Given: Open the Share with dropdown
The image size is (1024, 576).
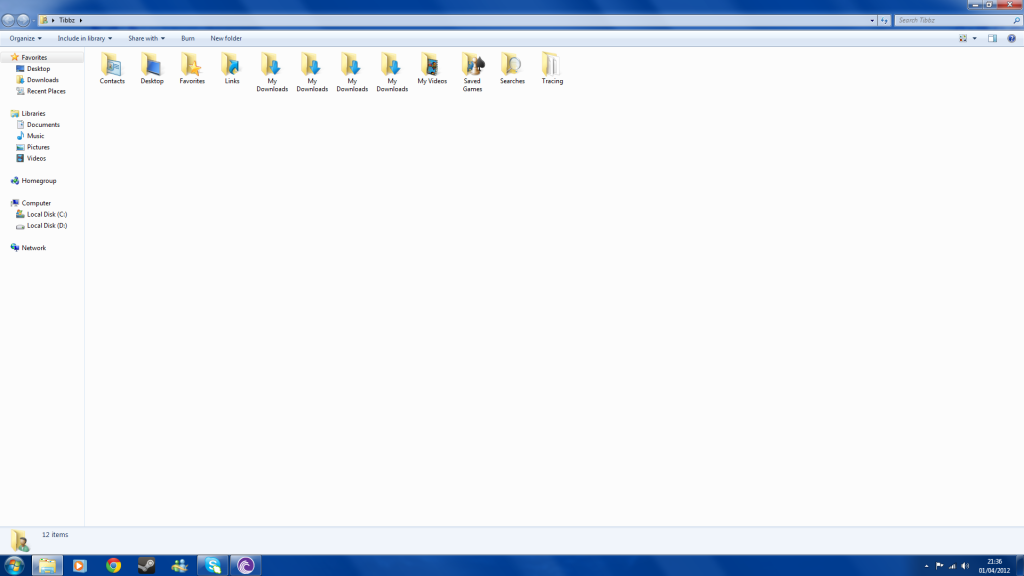Looking at the screenshot, I should pos(146,39).
